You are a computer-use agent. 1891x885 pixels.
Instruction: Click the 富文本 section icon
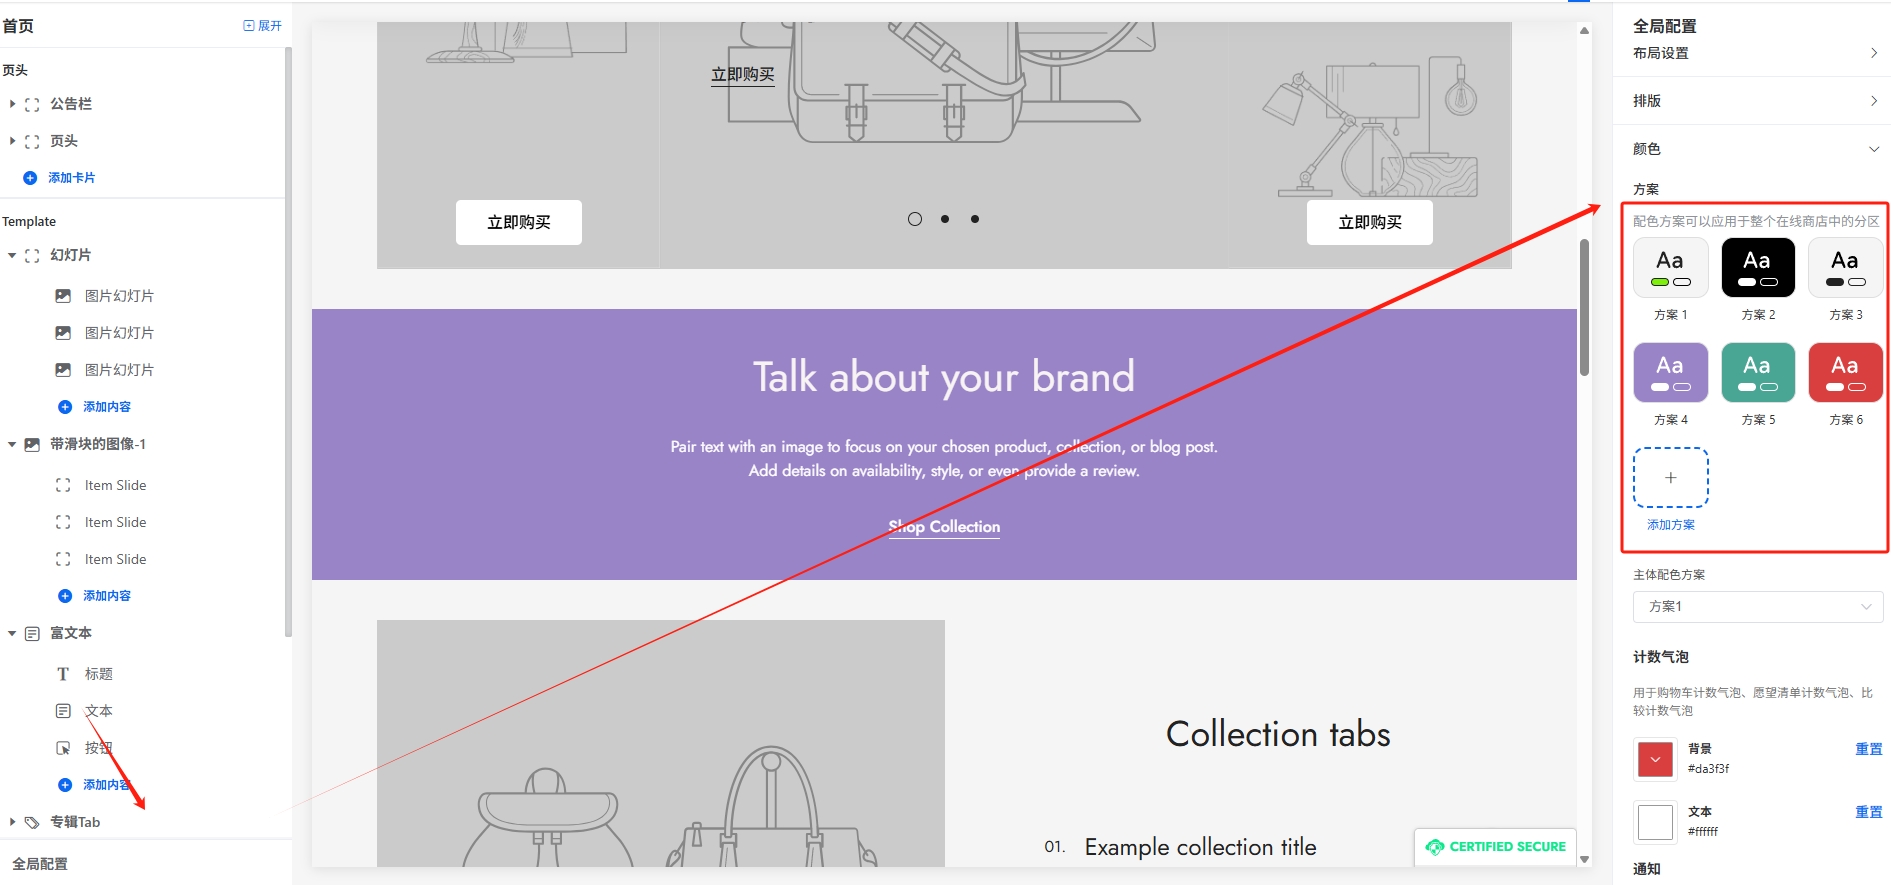pos(32,633)
